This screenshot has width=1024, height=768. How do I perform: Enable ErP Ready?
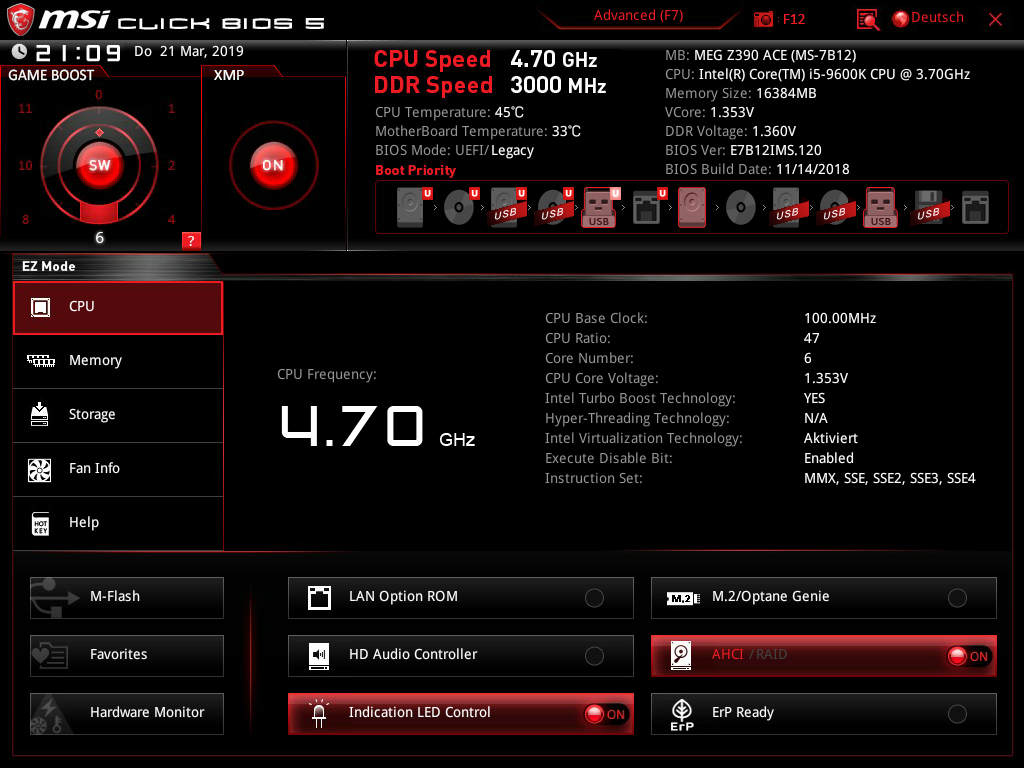pyautogui.click(x=824, y=714)
